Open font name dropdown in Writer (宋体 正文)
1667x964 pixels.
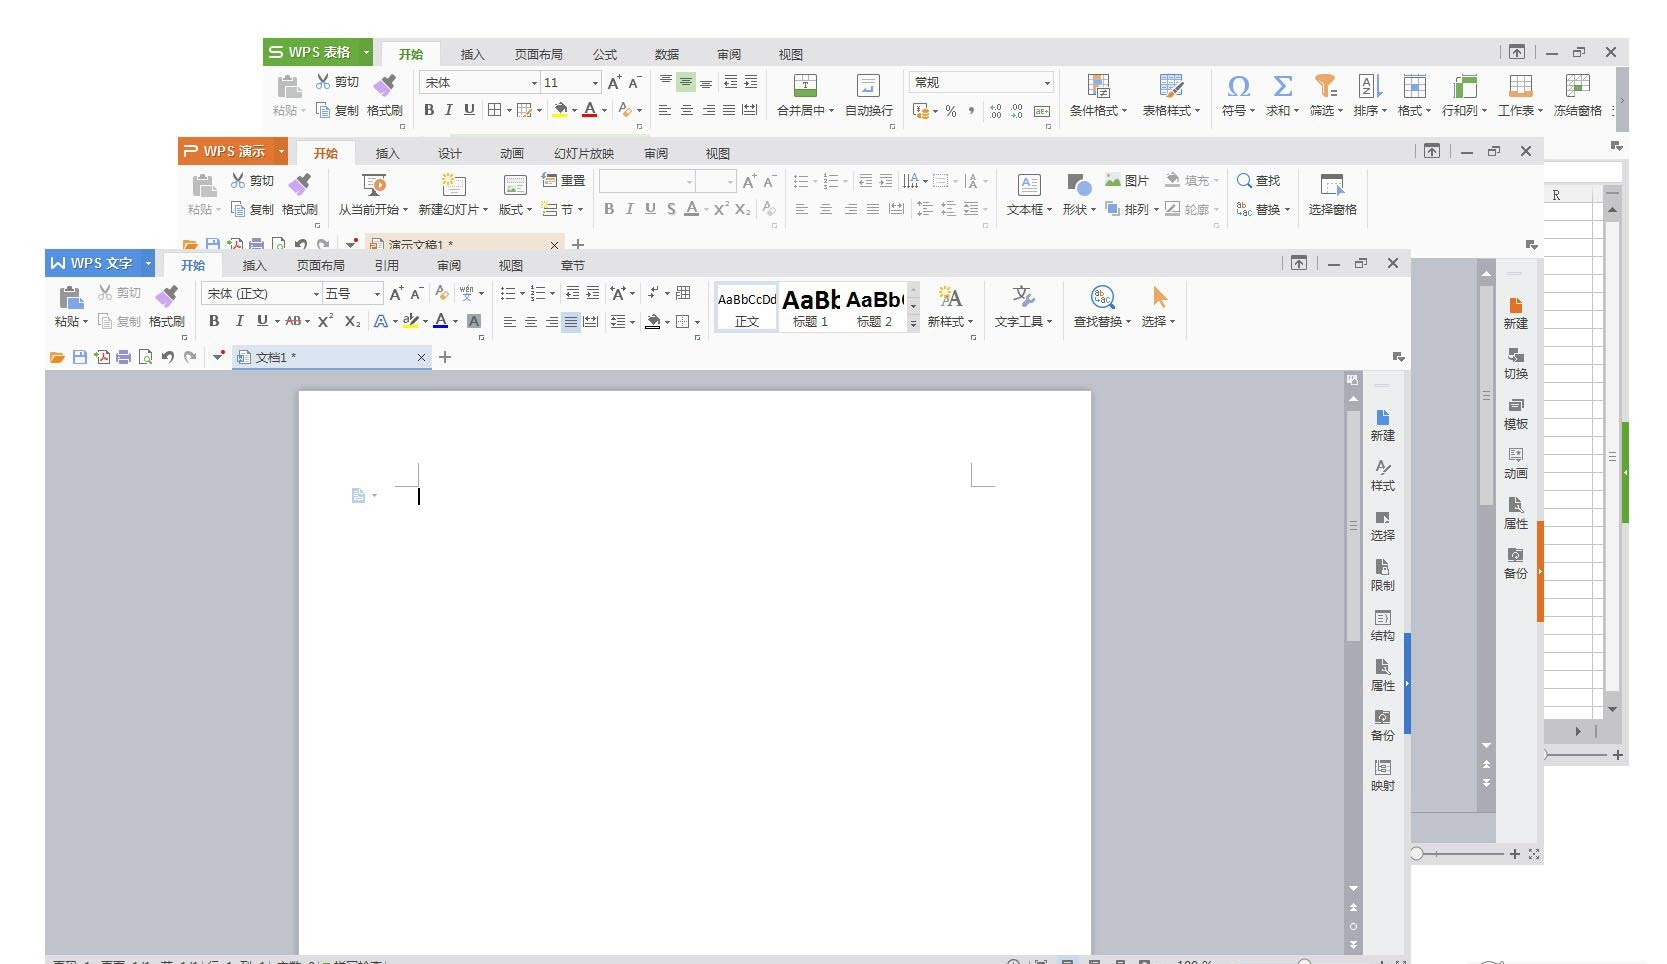(x=317, y=294)
